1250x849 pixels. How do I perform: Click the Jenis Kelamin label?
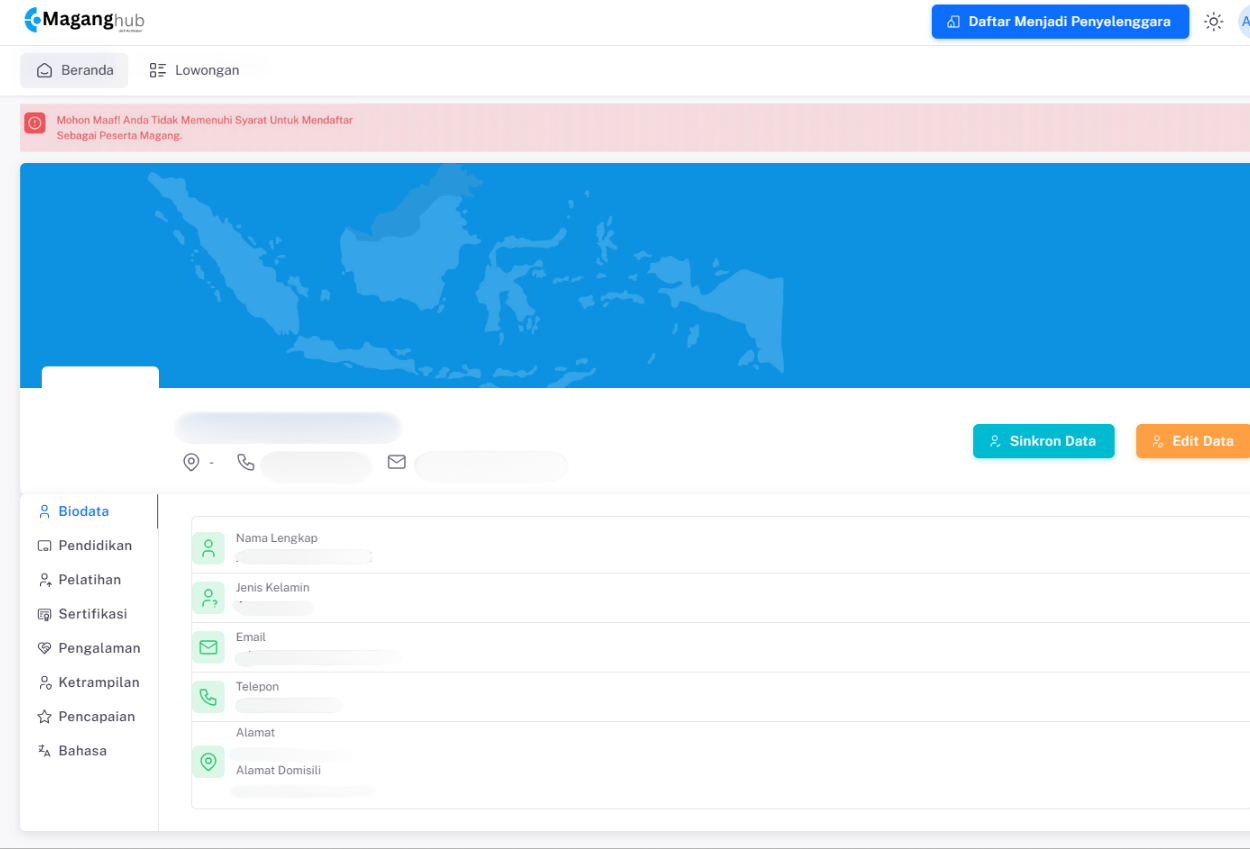point(273,587)
